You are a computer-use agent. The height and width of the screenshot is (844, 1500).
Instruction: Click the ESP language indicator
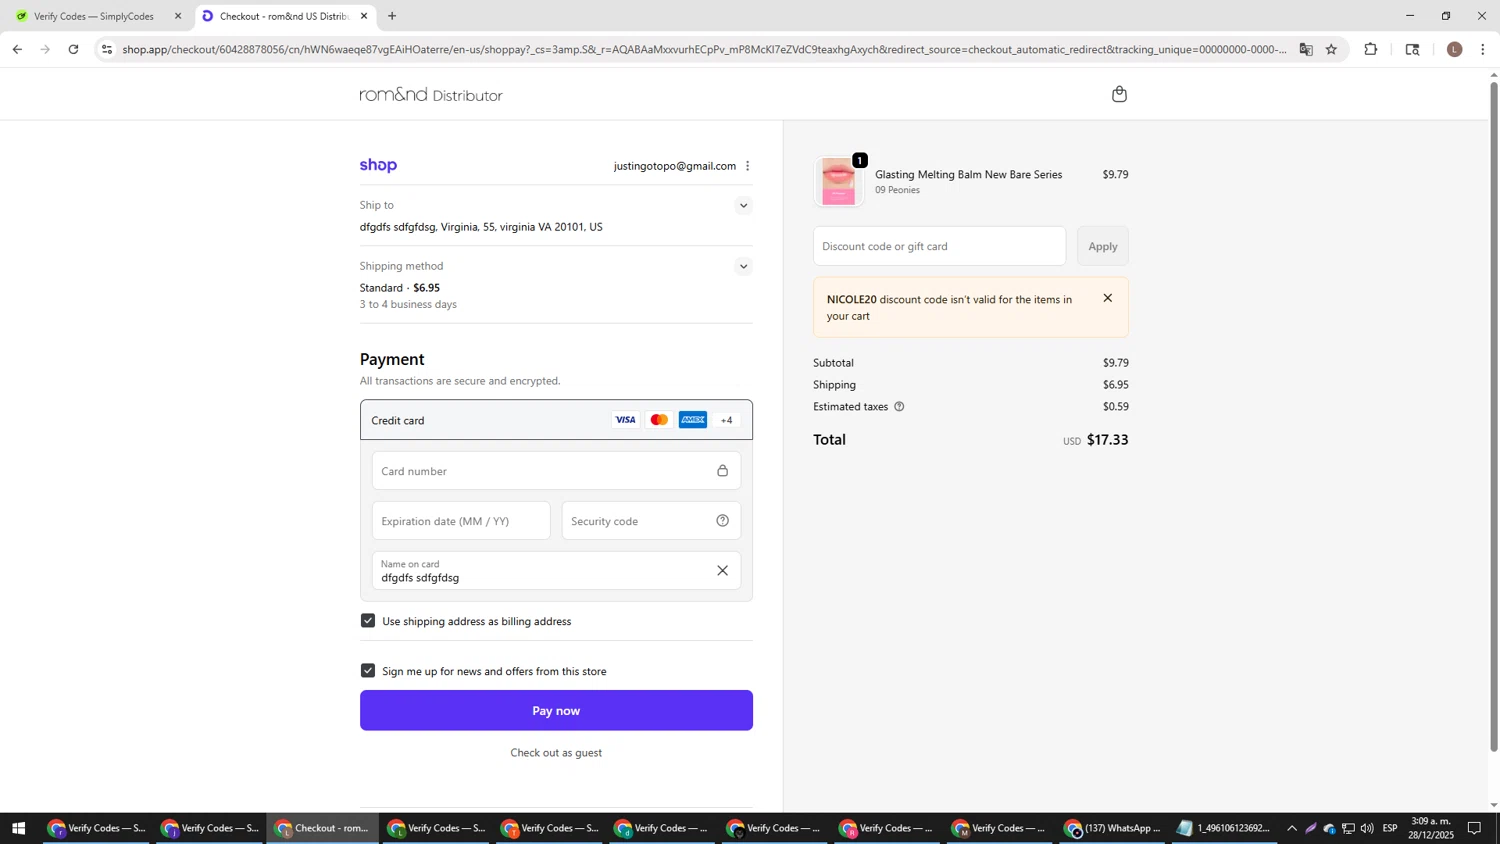pos(1390,828)
